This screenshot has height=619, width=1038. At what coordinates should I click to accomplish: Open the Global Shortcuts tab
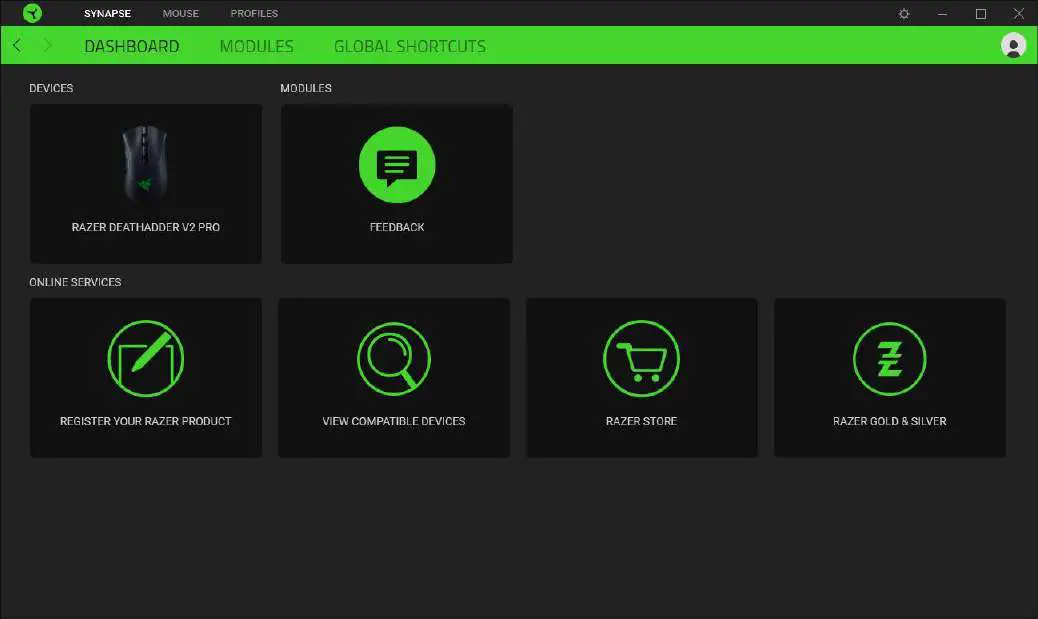coord(410,46)
